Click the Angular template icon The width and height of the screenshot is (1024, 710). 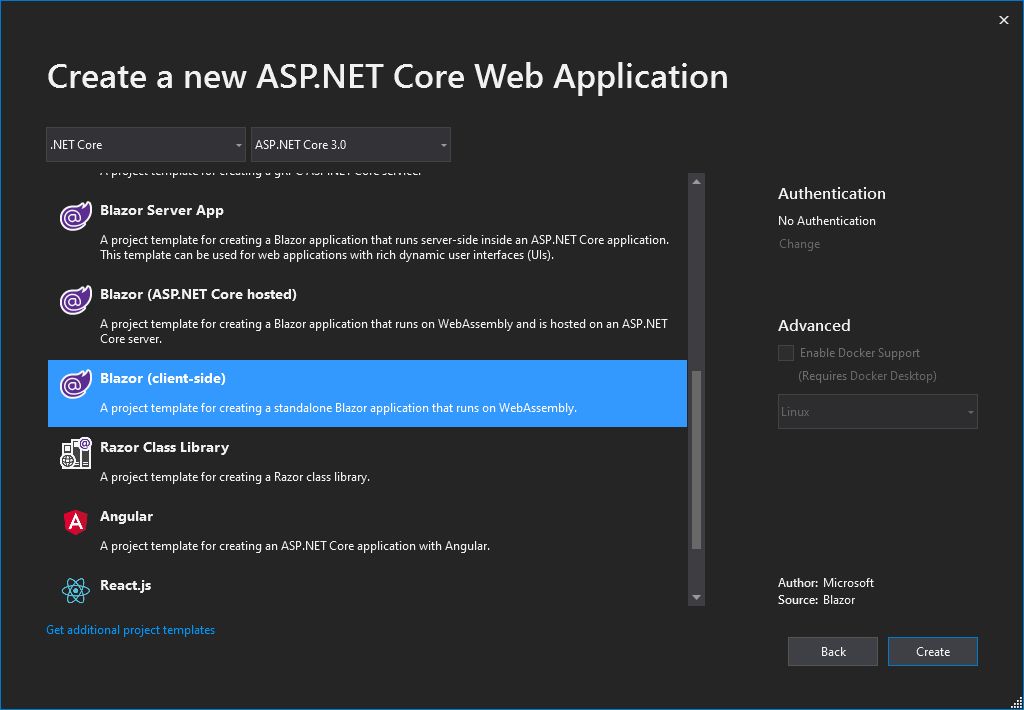pyautogui.click(x=76, y=522)
